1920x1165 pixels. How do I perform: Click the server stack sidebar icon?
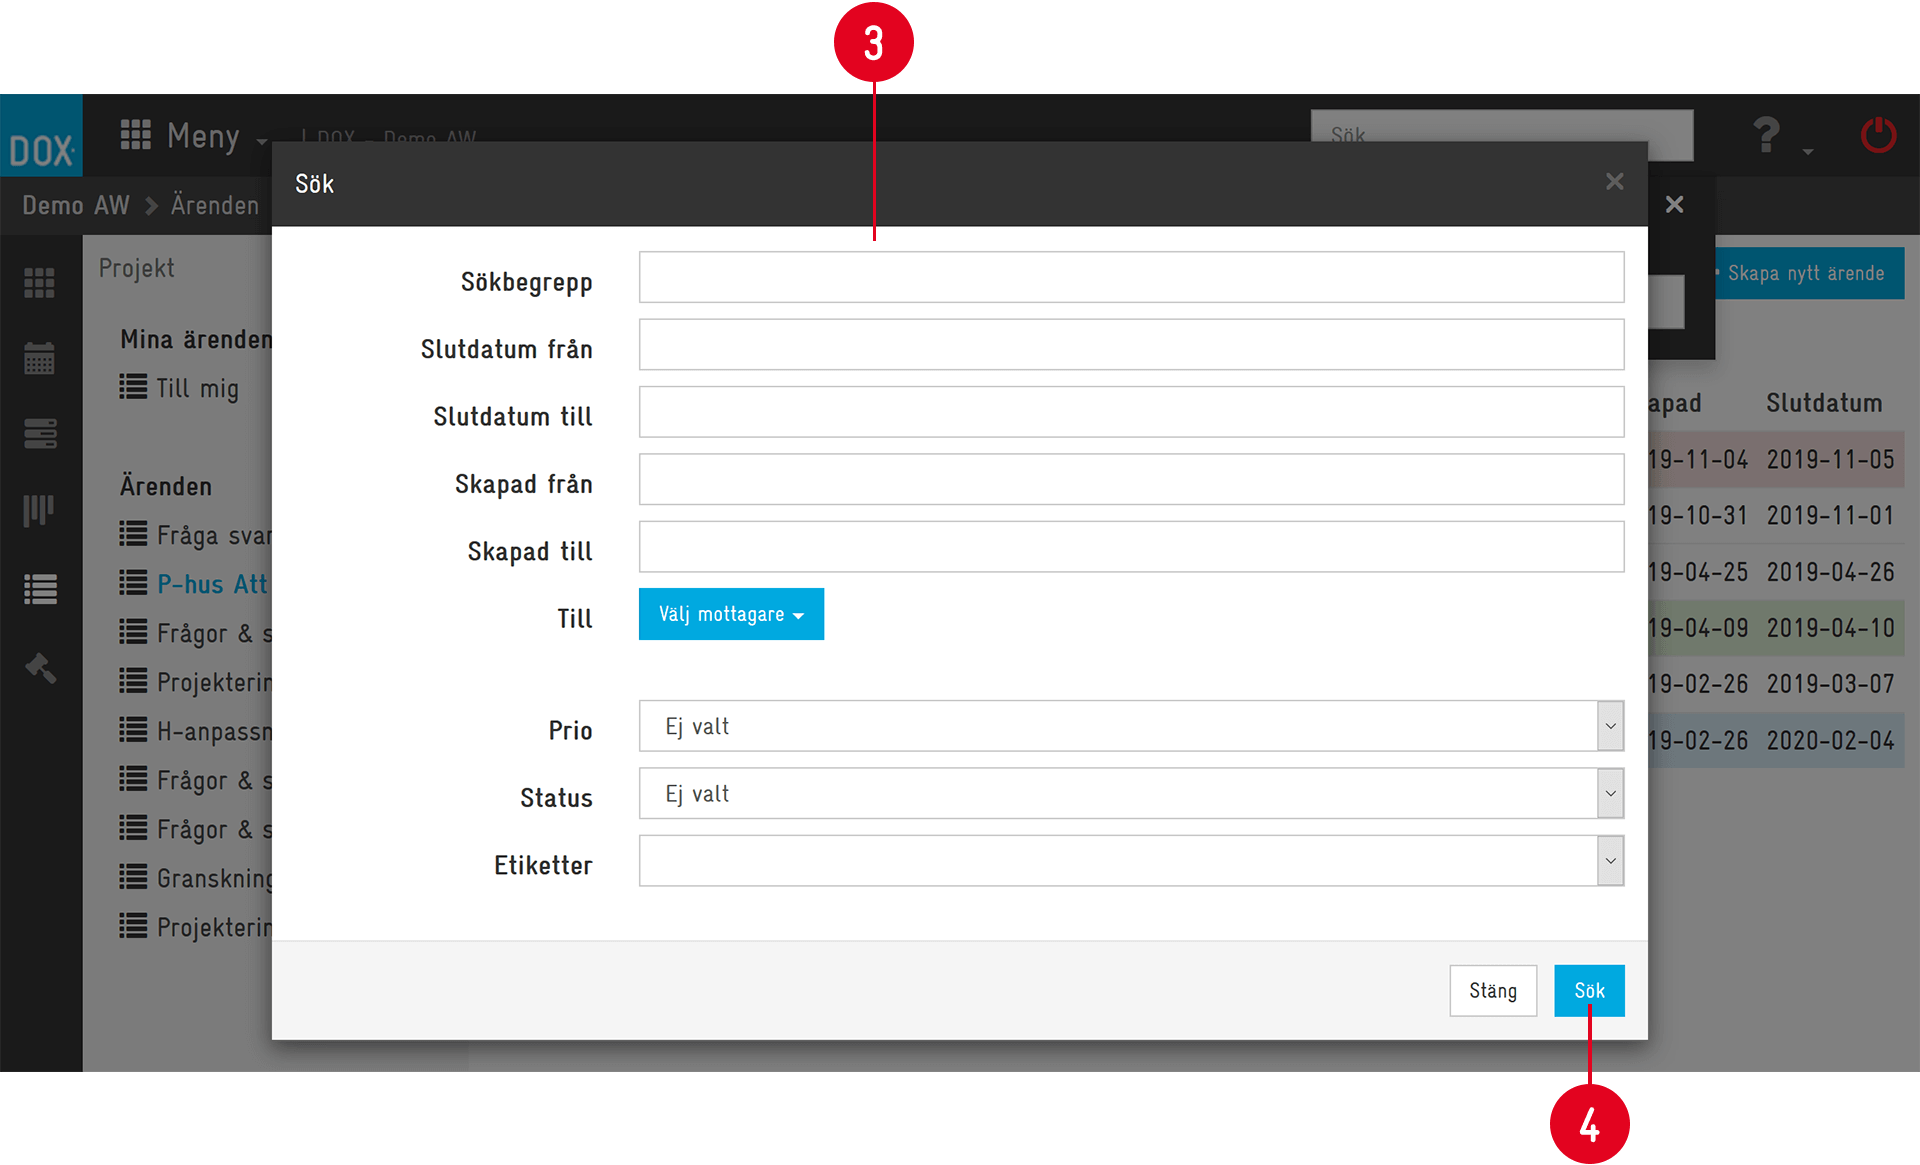pyautogui.click(x=39, y=433)
